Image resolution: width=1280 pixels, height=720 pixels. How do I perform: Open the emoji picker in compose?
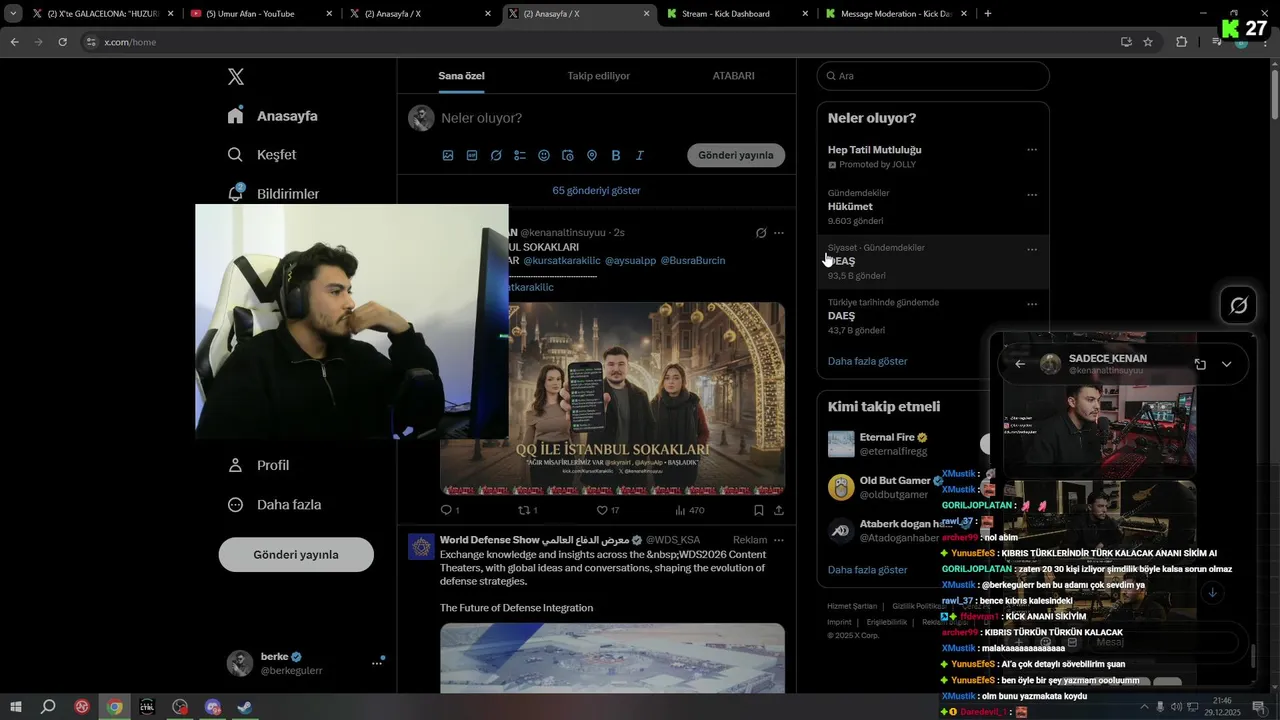(x=544, y=155)
